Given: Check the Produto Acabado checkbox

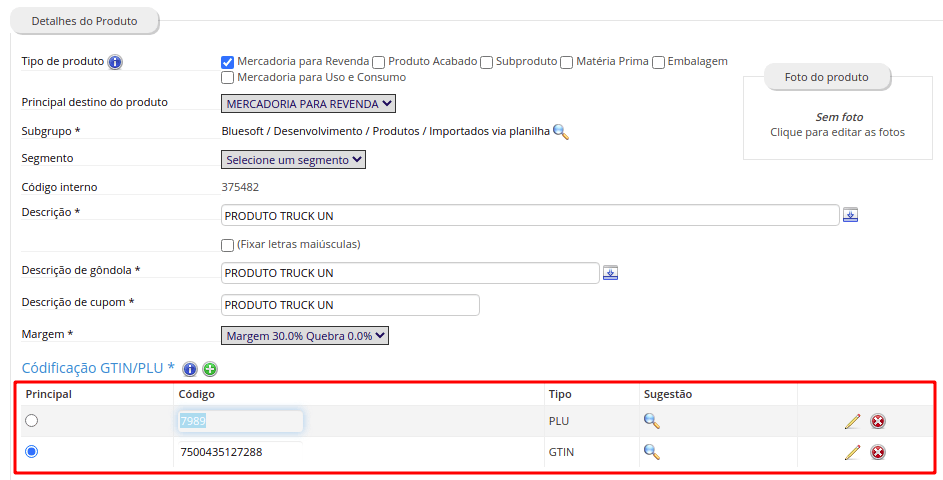Looking at the screenshot, I should point(378,62).
